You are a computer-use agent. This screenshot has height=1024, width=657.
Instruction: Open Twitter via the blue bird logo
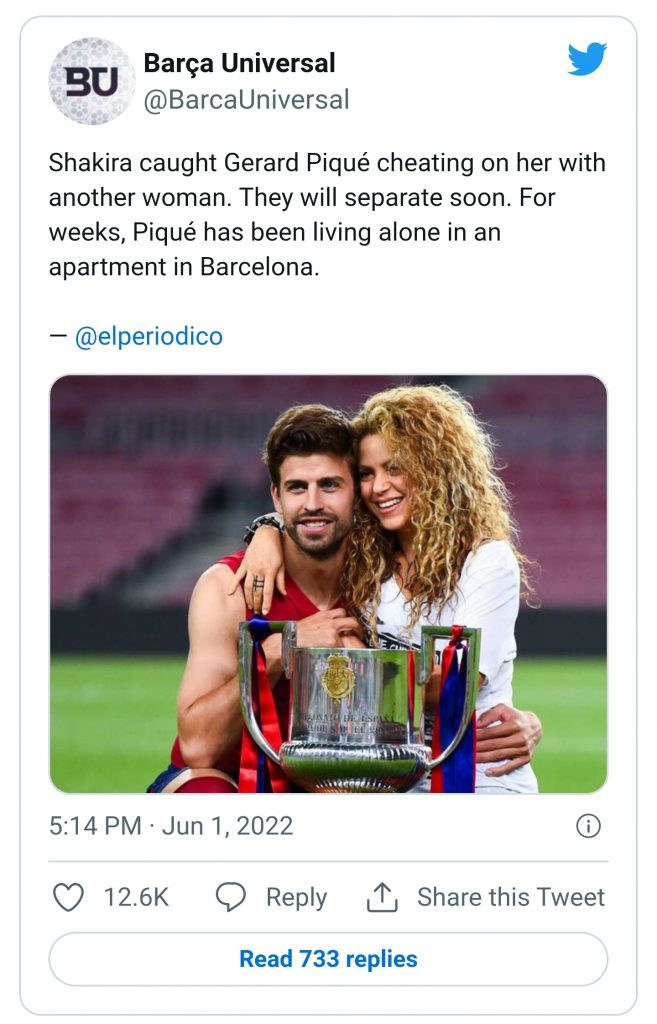tap(587, 60)
